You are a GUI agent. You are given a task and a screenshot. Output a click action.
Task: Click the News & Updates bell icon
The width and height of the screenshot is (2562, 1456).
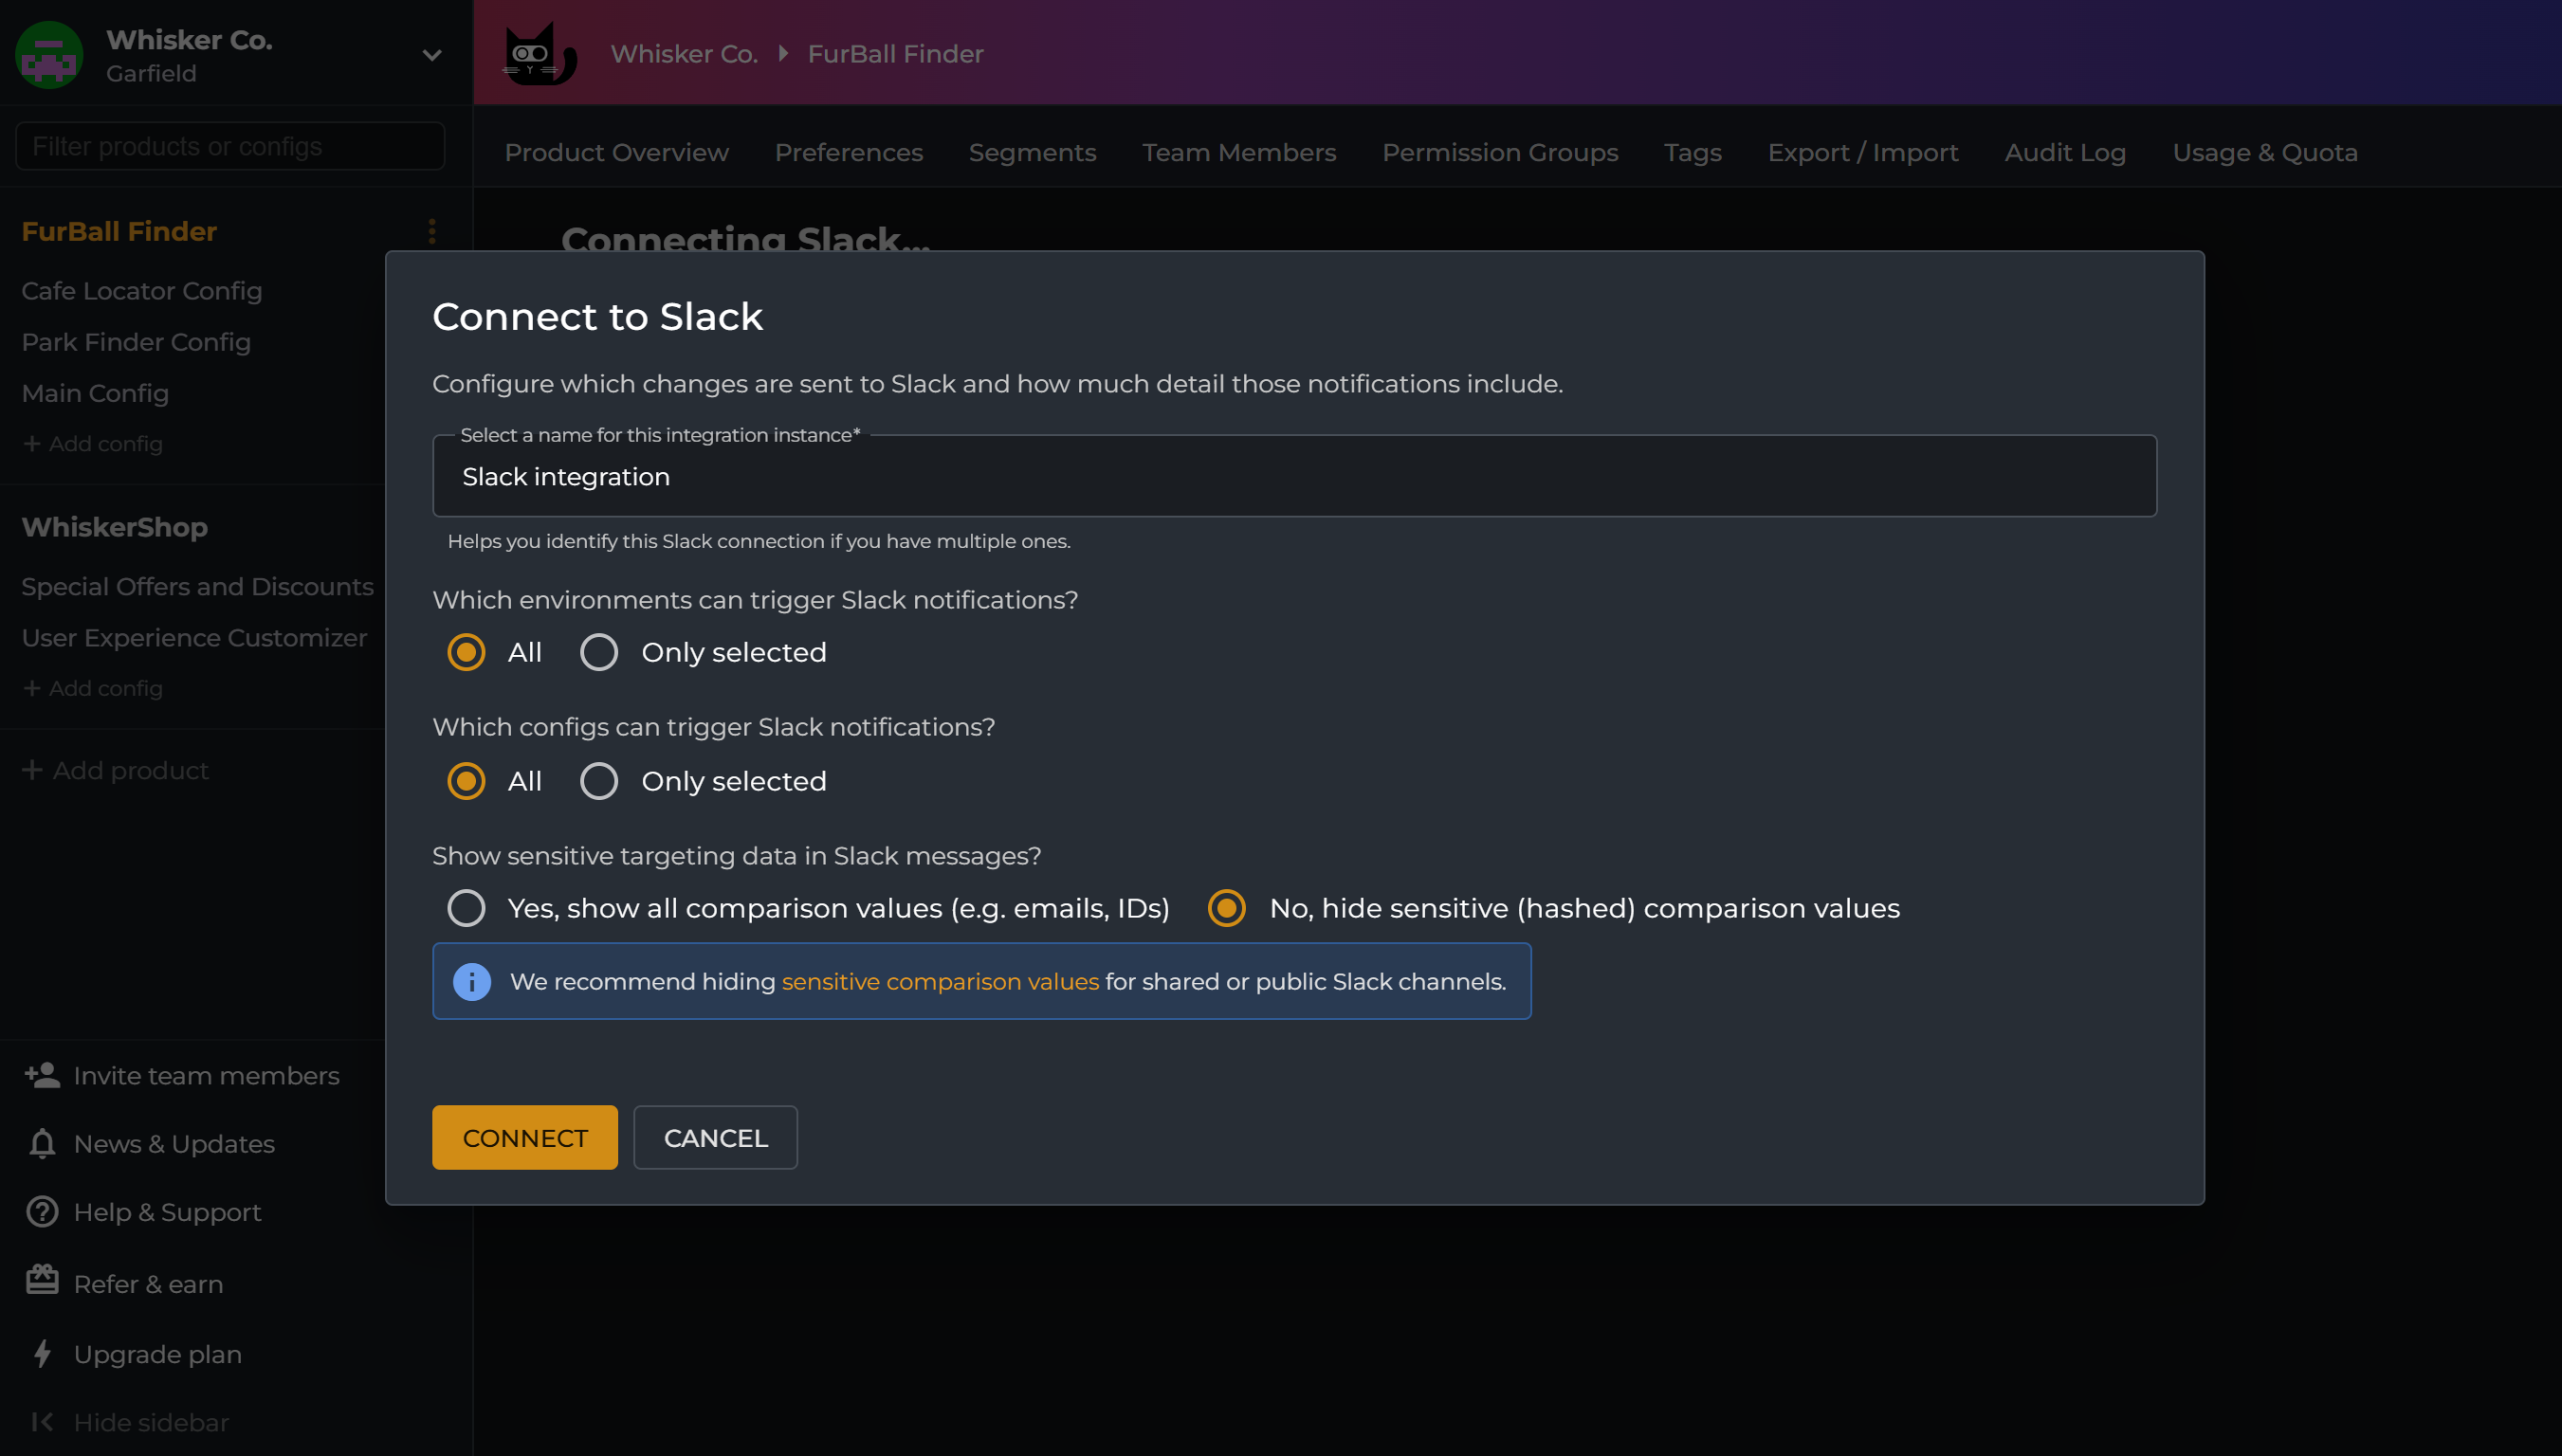[41, 1143]
